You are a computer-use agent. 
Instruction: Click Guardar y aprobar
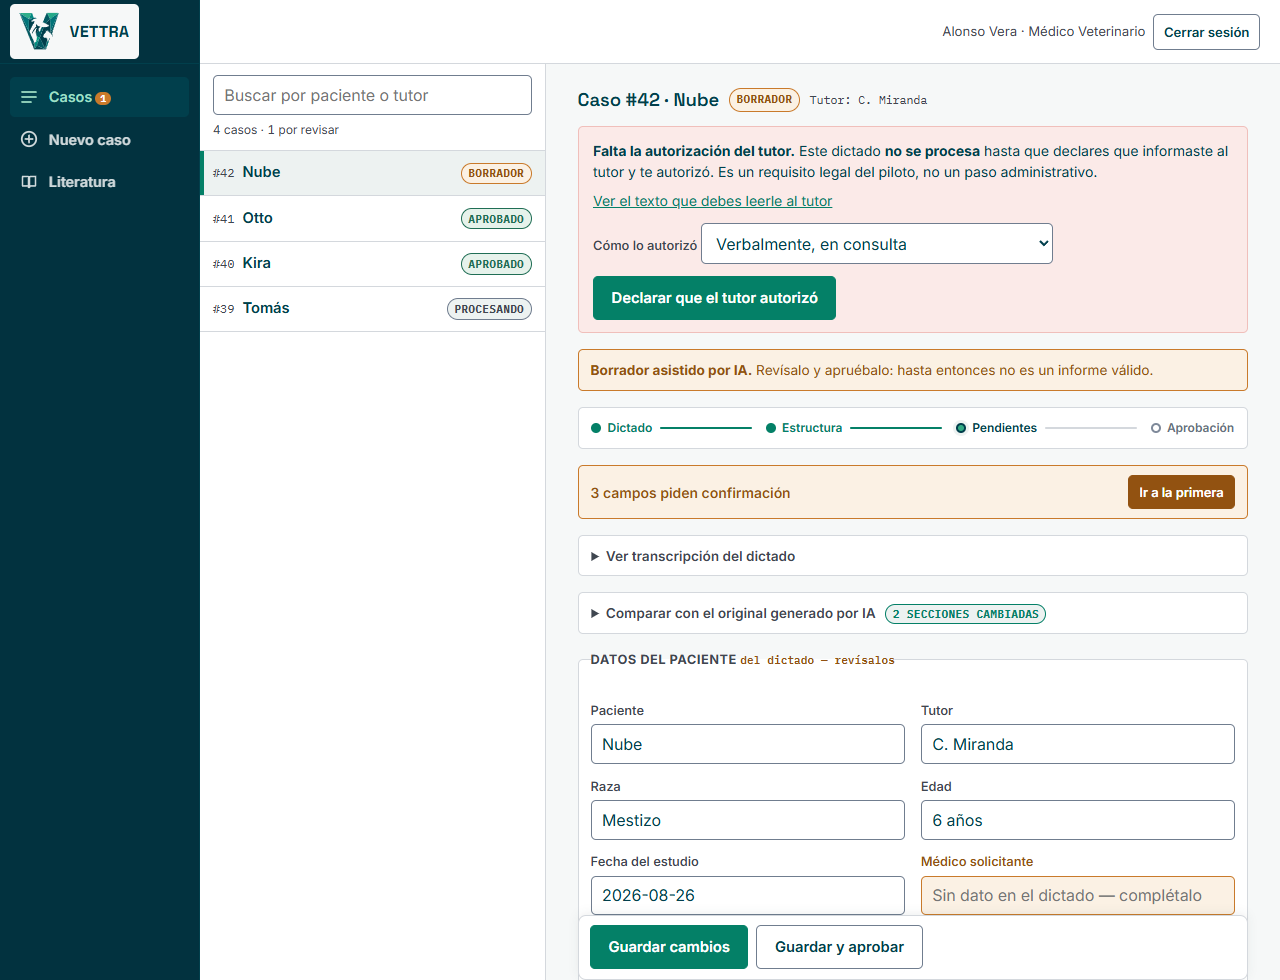tap(839, 947)
